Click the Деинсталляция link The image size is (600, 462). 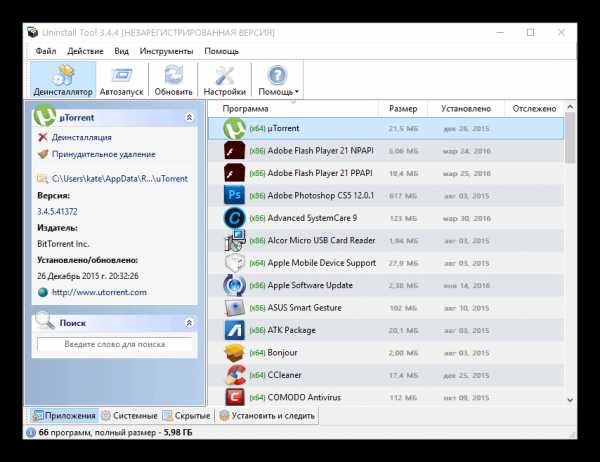coord(82,137)
